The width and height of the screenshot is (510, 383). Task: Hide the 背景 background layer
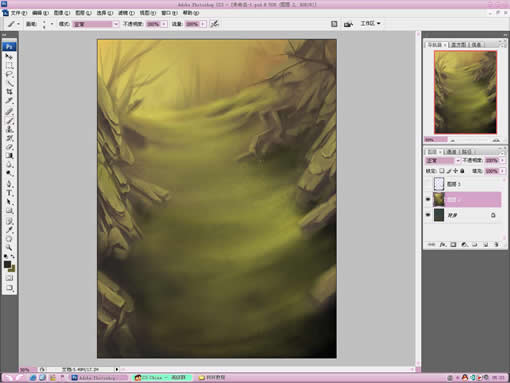428,215
